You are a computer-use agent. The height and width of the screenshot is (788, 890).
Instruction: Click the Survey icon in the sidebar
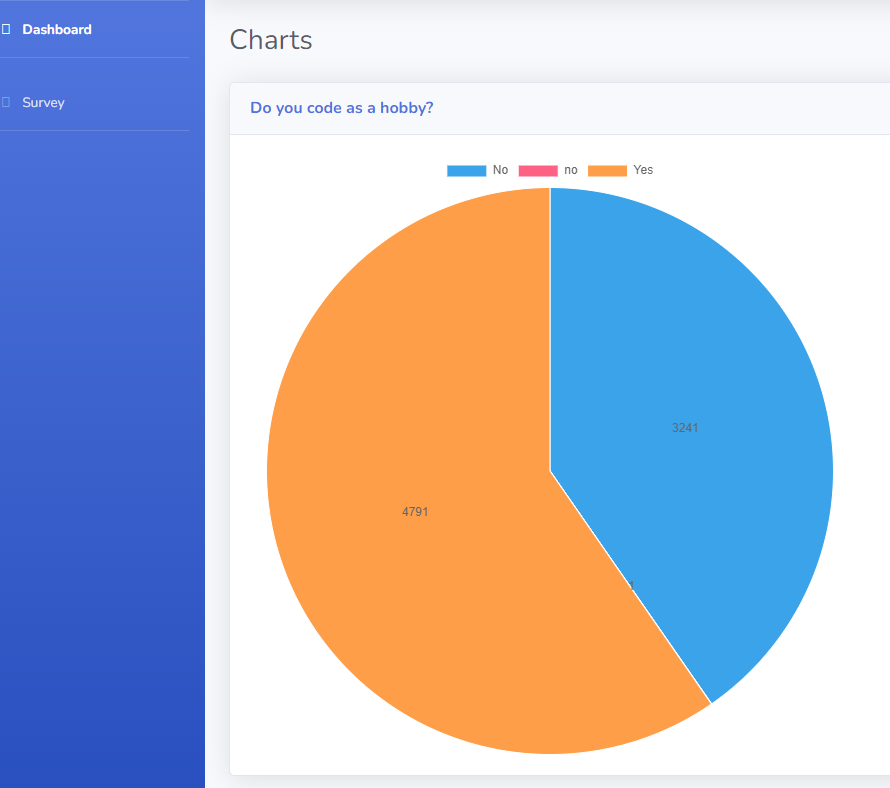(x=7, y=102)
